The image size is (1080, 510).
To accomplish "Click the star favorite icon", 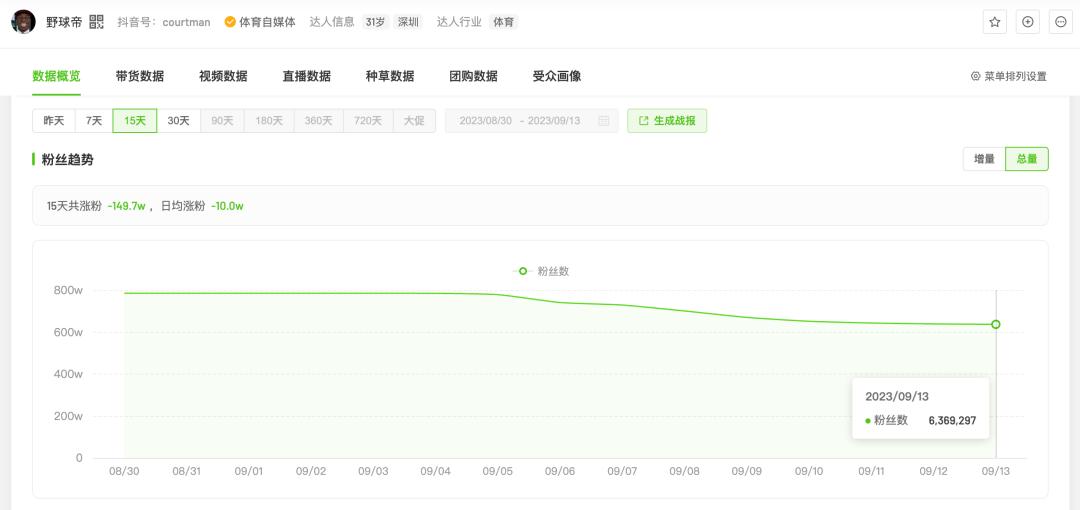I will pyautogui.click(x=994, y=22).
